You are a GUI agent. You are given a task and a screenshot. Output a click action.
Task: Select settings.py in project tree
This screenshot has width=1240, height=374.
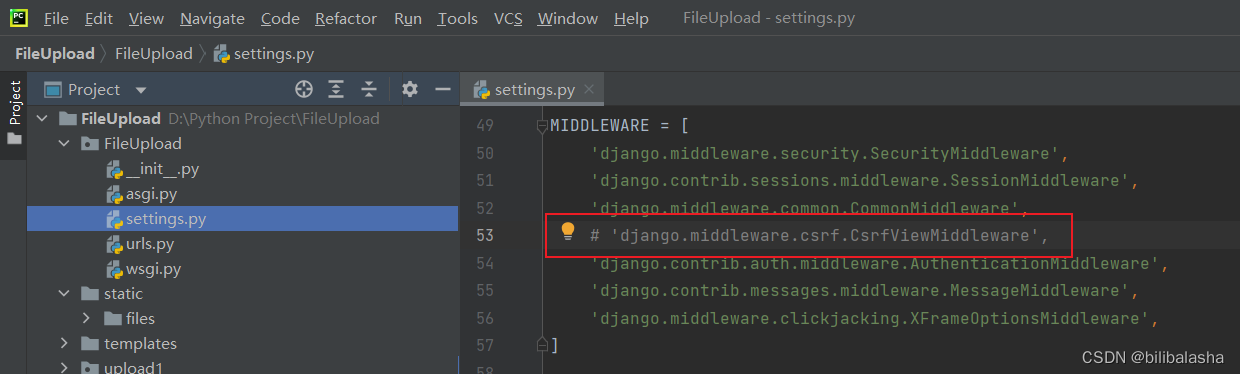pyautogui.click(x=243, y=219)
